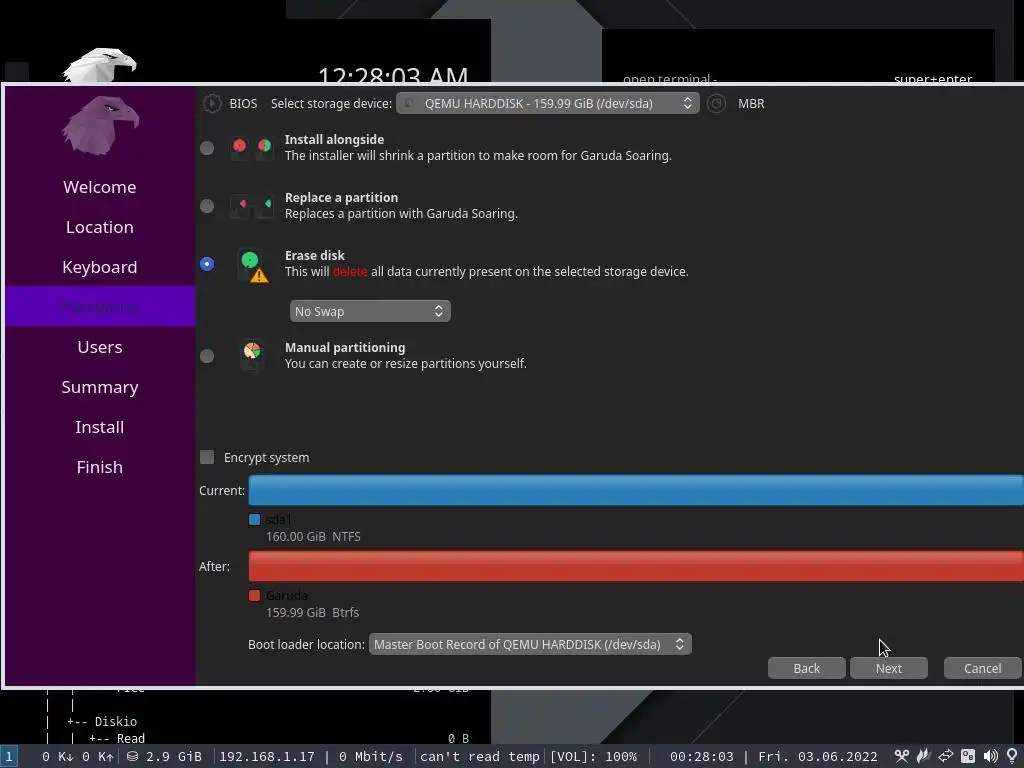Open the Boot loader location dropdown
Image resolution: width=1024 pixels, height=768 pixels.
(530, 645)
